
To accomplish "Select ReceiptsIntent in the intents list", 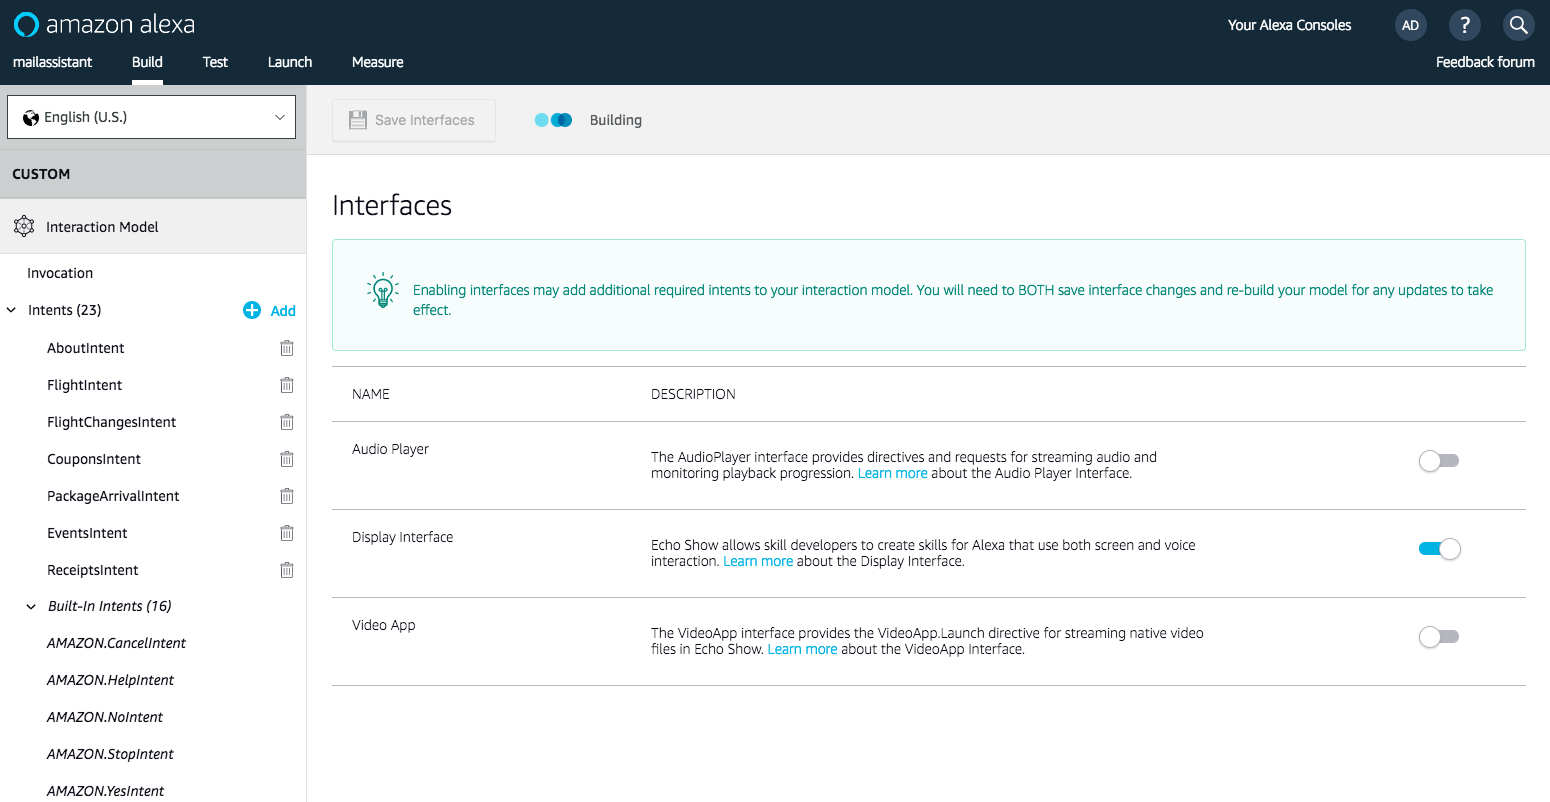I will (x=93, y=570).
